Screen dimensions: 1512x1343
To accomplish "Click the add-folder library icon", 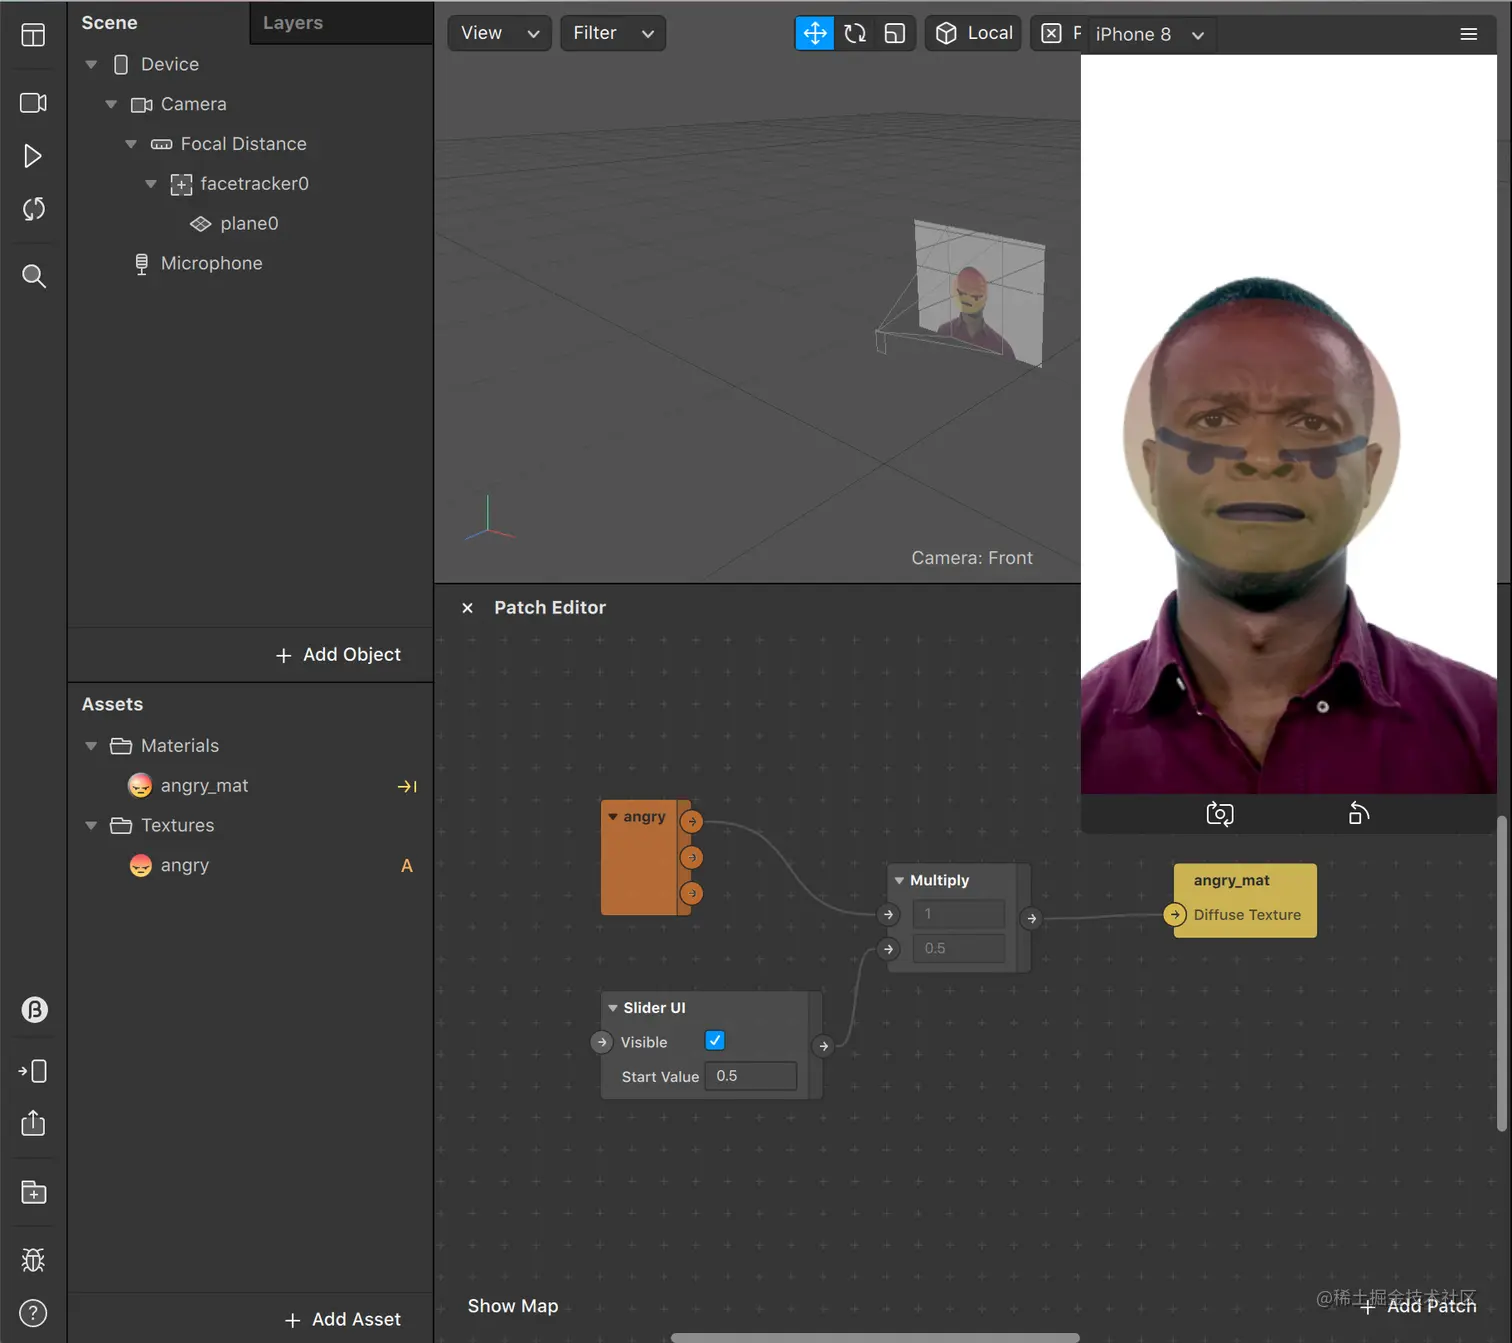I will coord(33,1192).
